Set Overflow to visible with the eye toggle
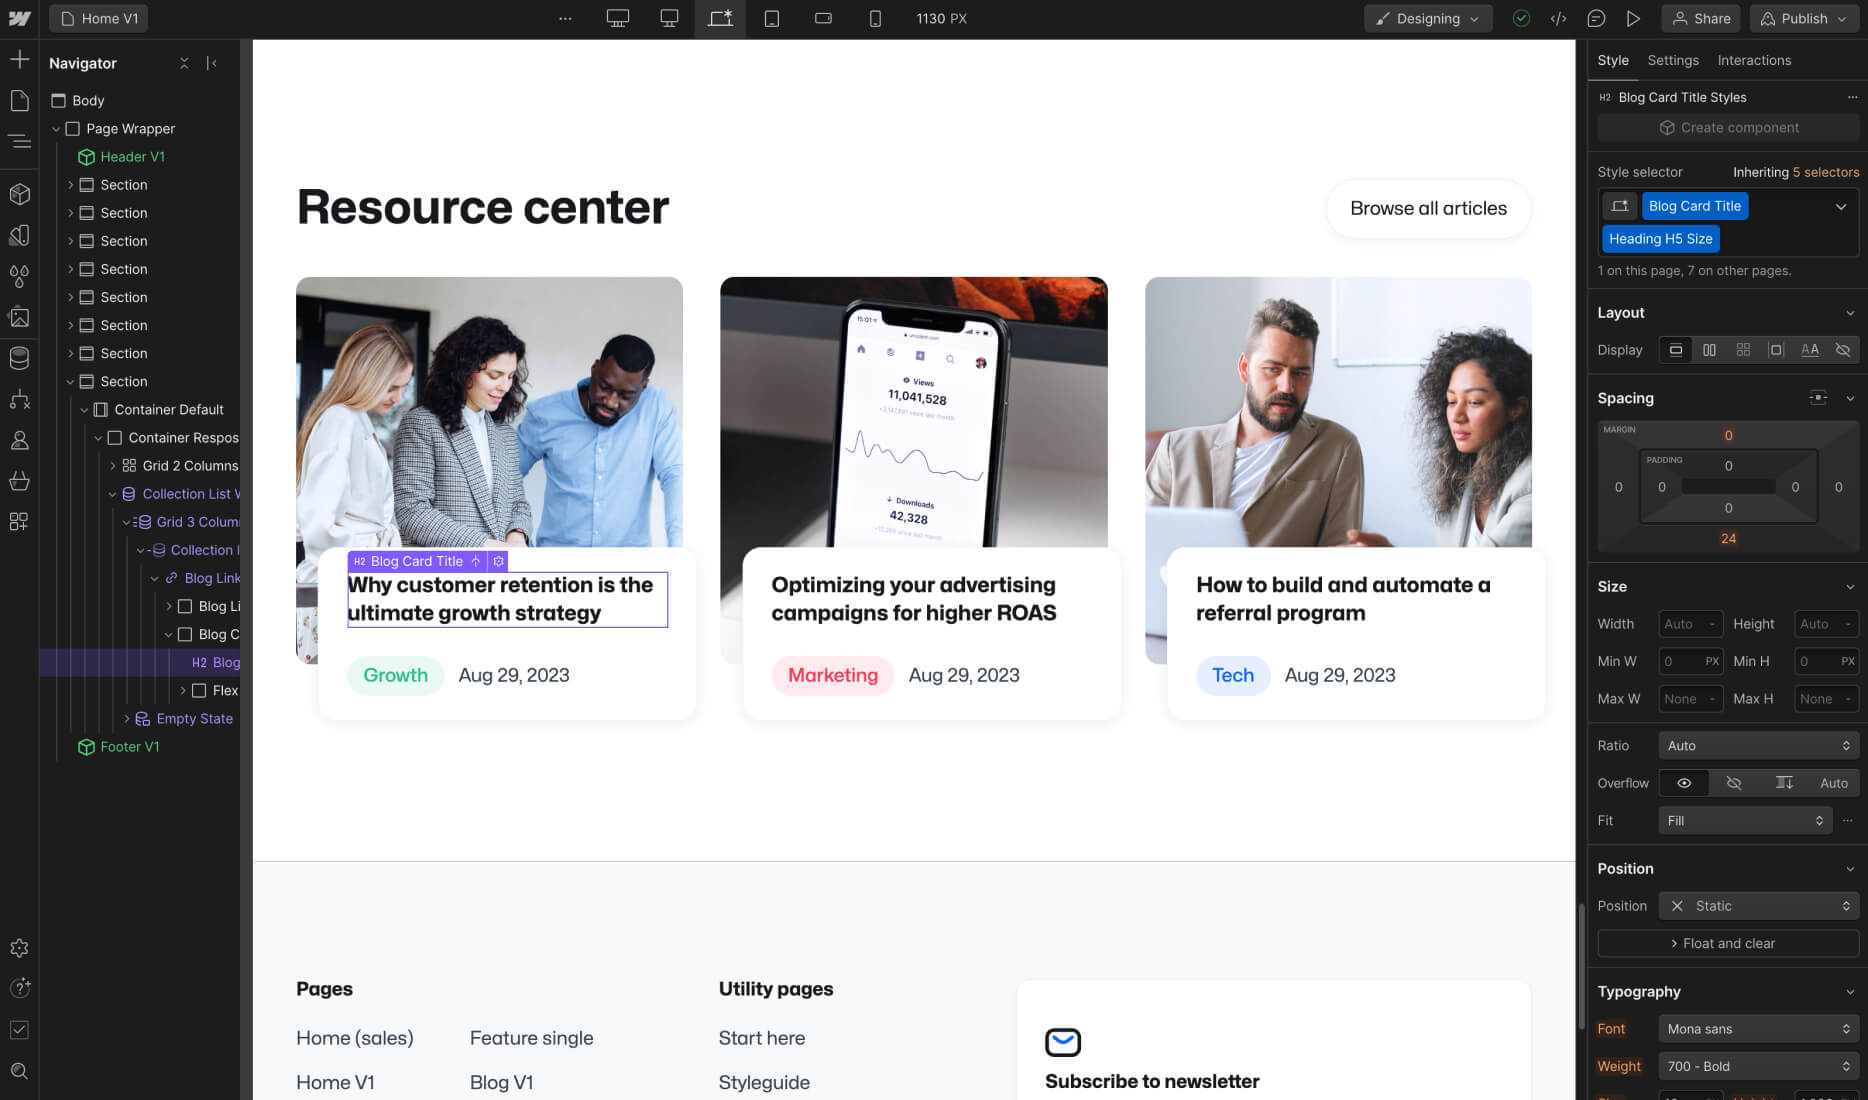 (x=1683, y=783)
